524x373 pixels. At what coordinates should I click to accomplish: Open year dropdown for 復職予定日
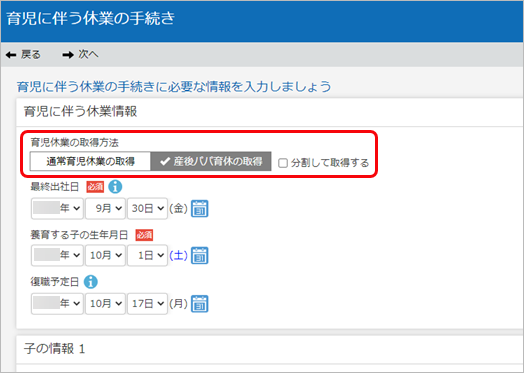(x=57, y=304)
